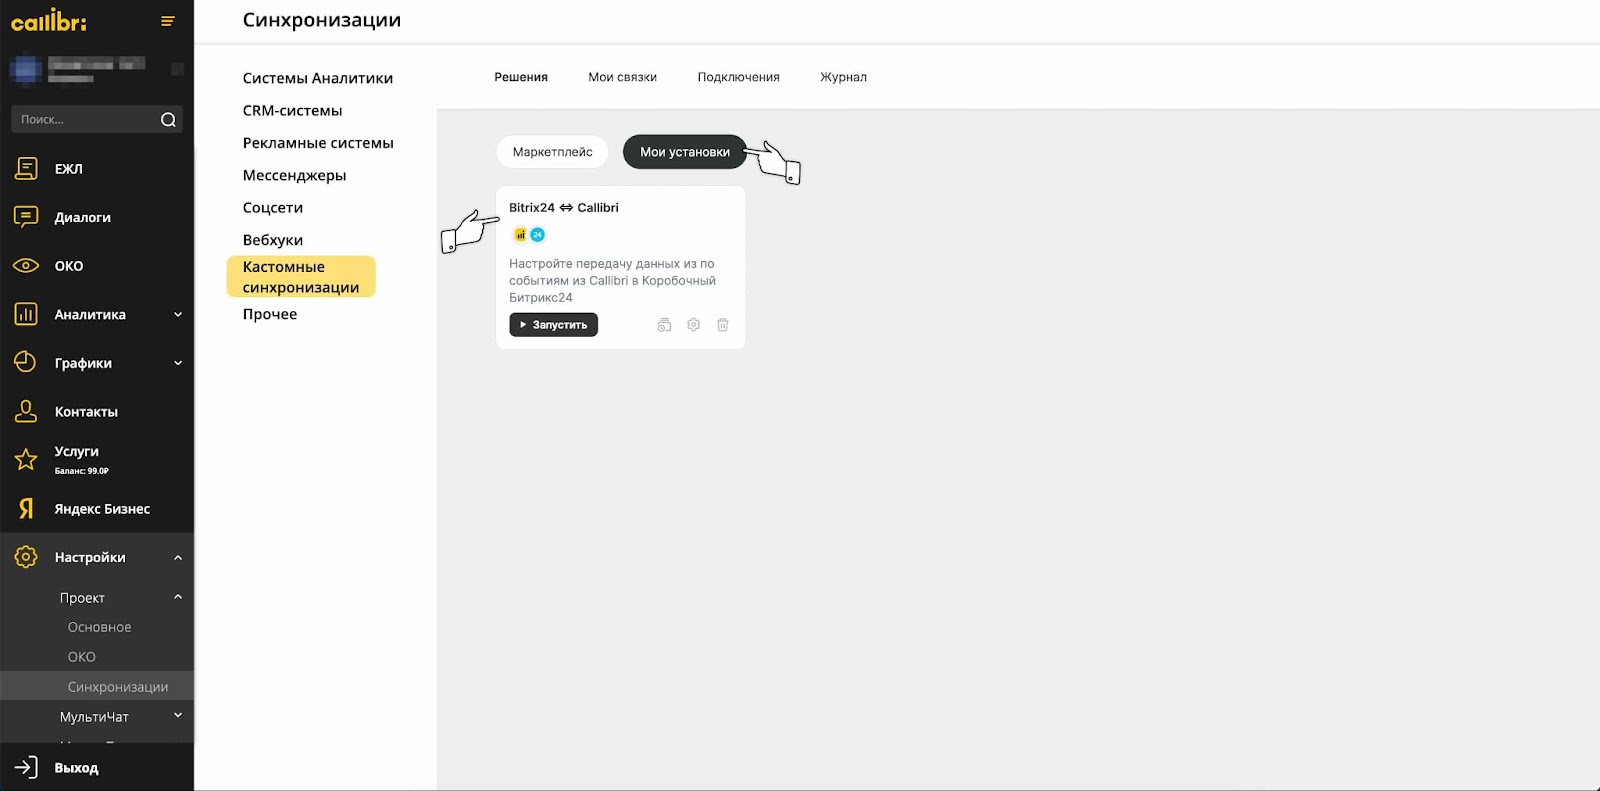1600x791 pixels.
Task: Expand the Графики menu chevron
Action: click(x=178, y=363)
